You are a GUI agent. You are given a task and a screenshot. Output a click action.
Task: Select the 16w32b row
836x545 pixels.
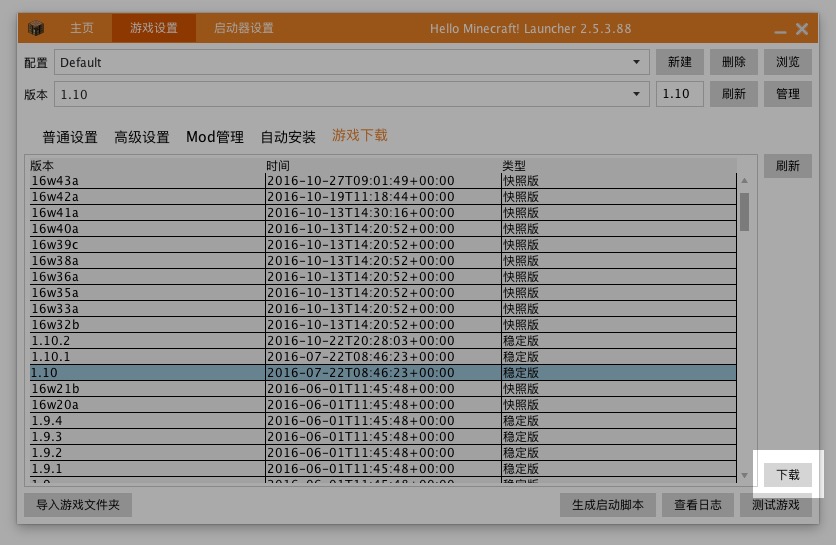(x=383, y=324)
